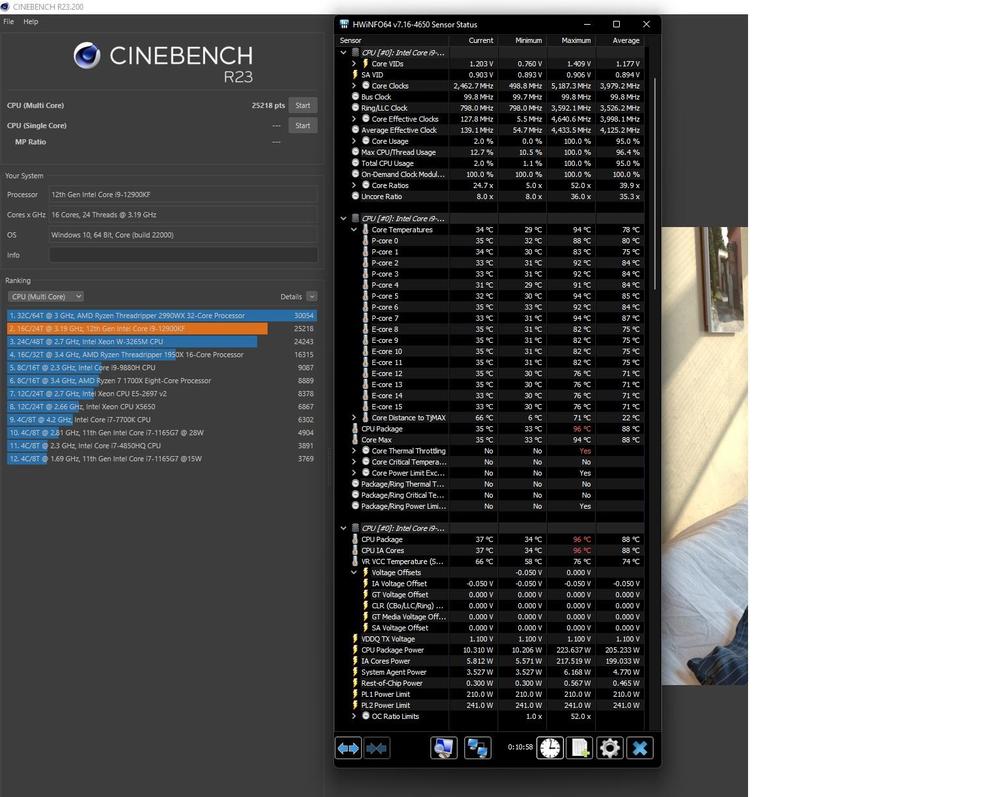This screenshot has height=797, width=1000.
Task: Click the expand columns double-arrow icon
Action: coord(348,748)
